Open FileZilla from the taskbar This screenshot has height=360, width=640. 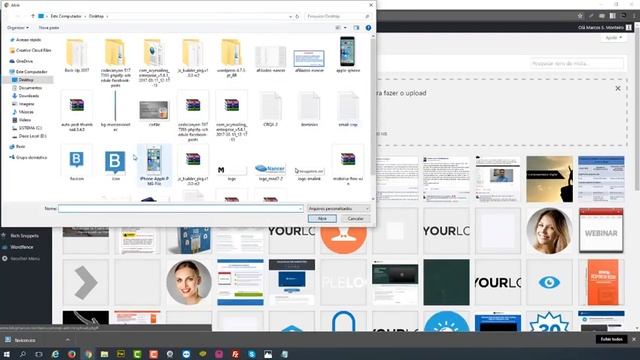click(x=235, y=354)
